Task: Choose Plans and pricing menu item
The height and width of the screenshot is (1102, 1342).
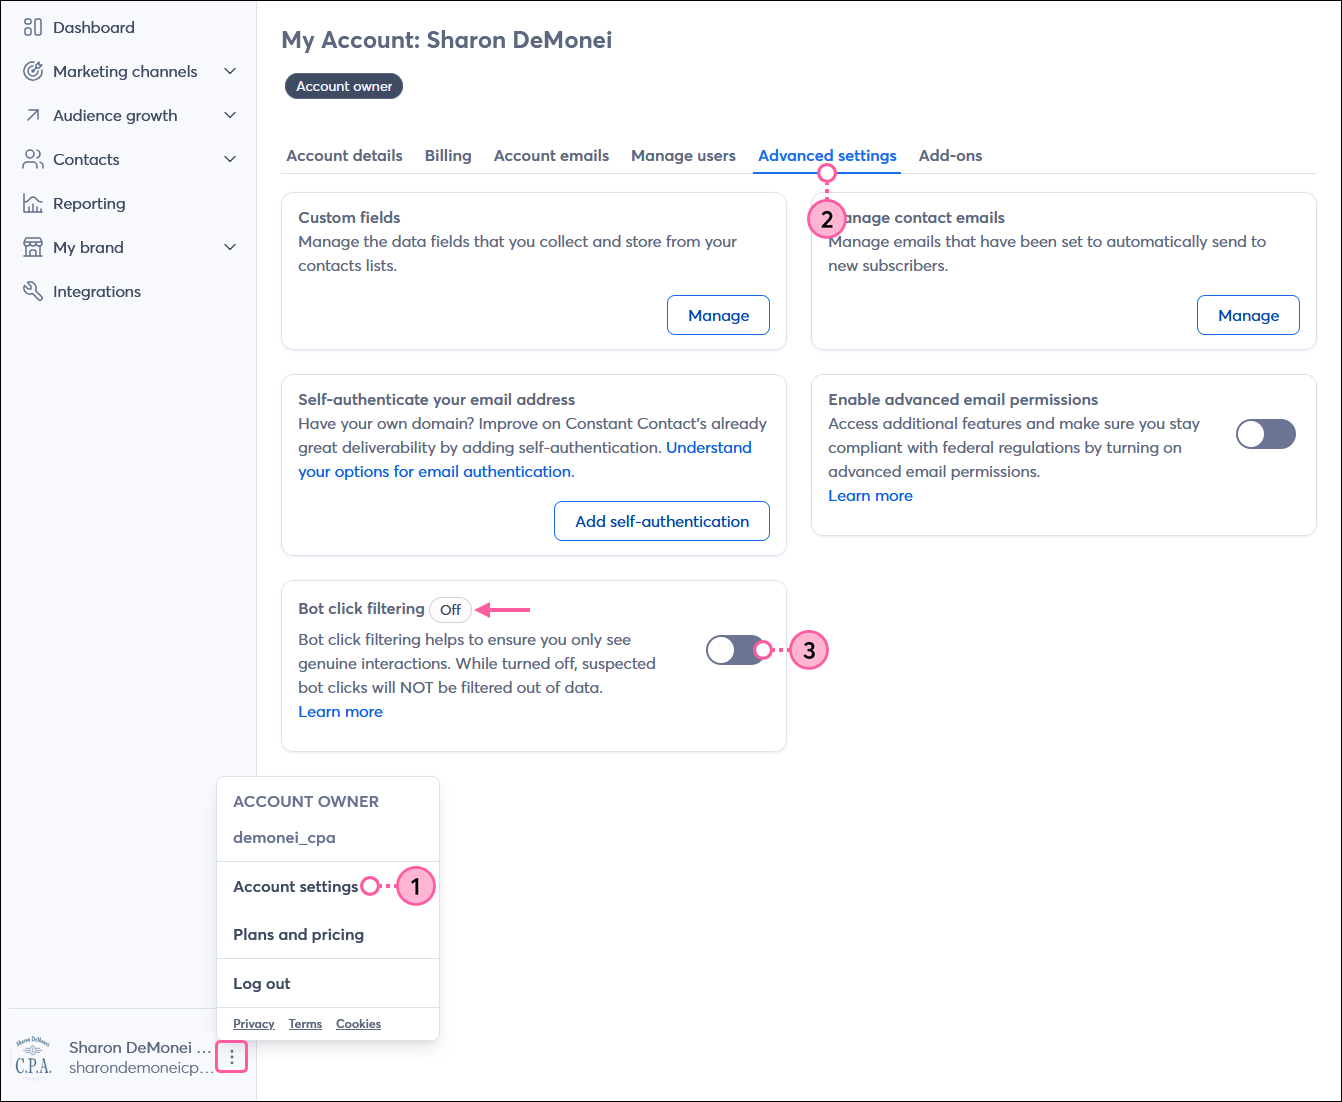Action: pos(298,934)
